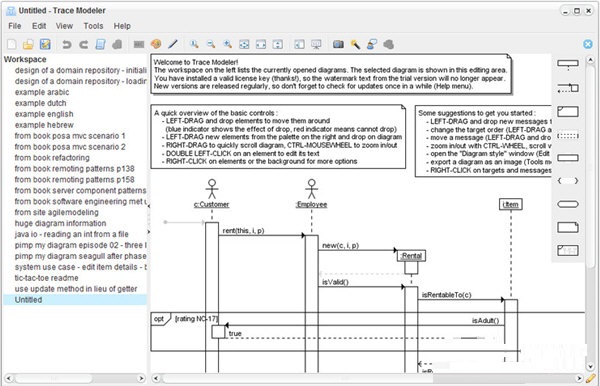
Task: Open 'from book refactoring' diagram
Action: tap(52, 158)
